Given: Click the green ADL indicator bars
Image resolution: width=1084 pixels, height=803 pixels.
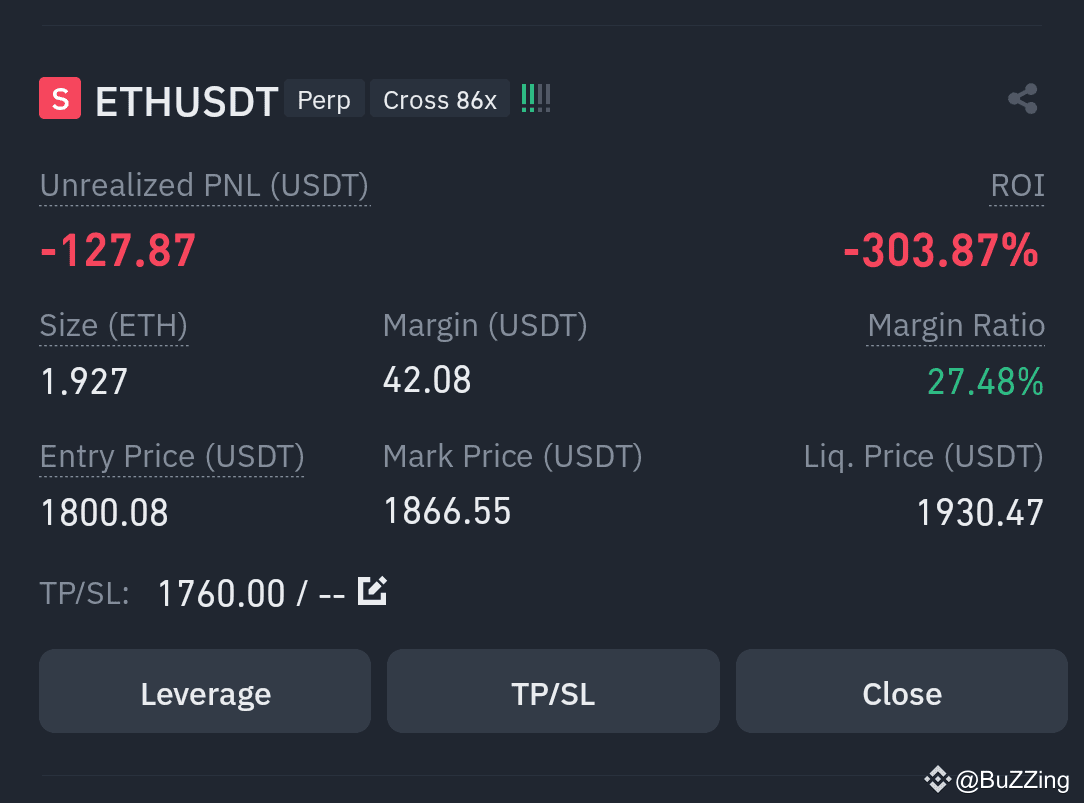Looking at the screenshot, I should pyautogui.click(x=536, y=98).
